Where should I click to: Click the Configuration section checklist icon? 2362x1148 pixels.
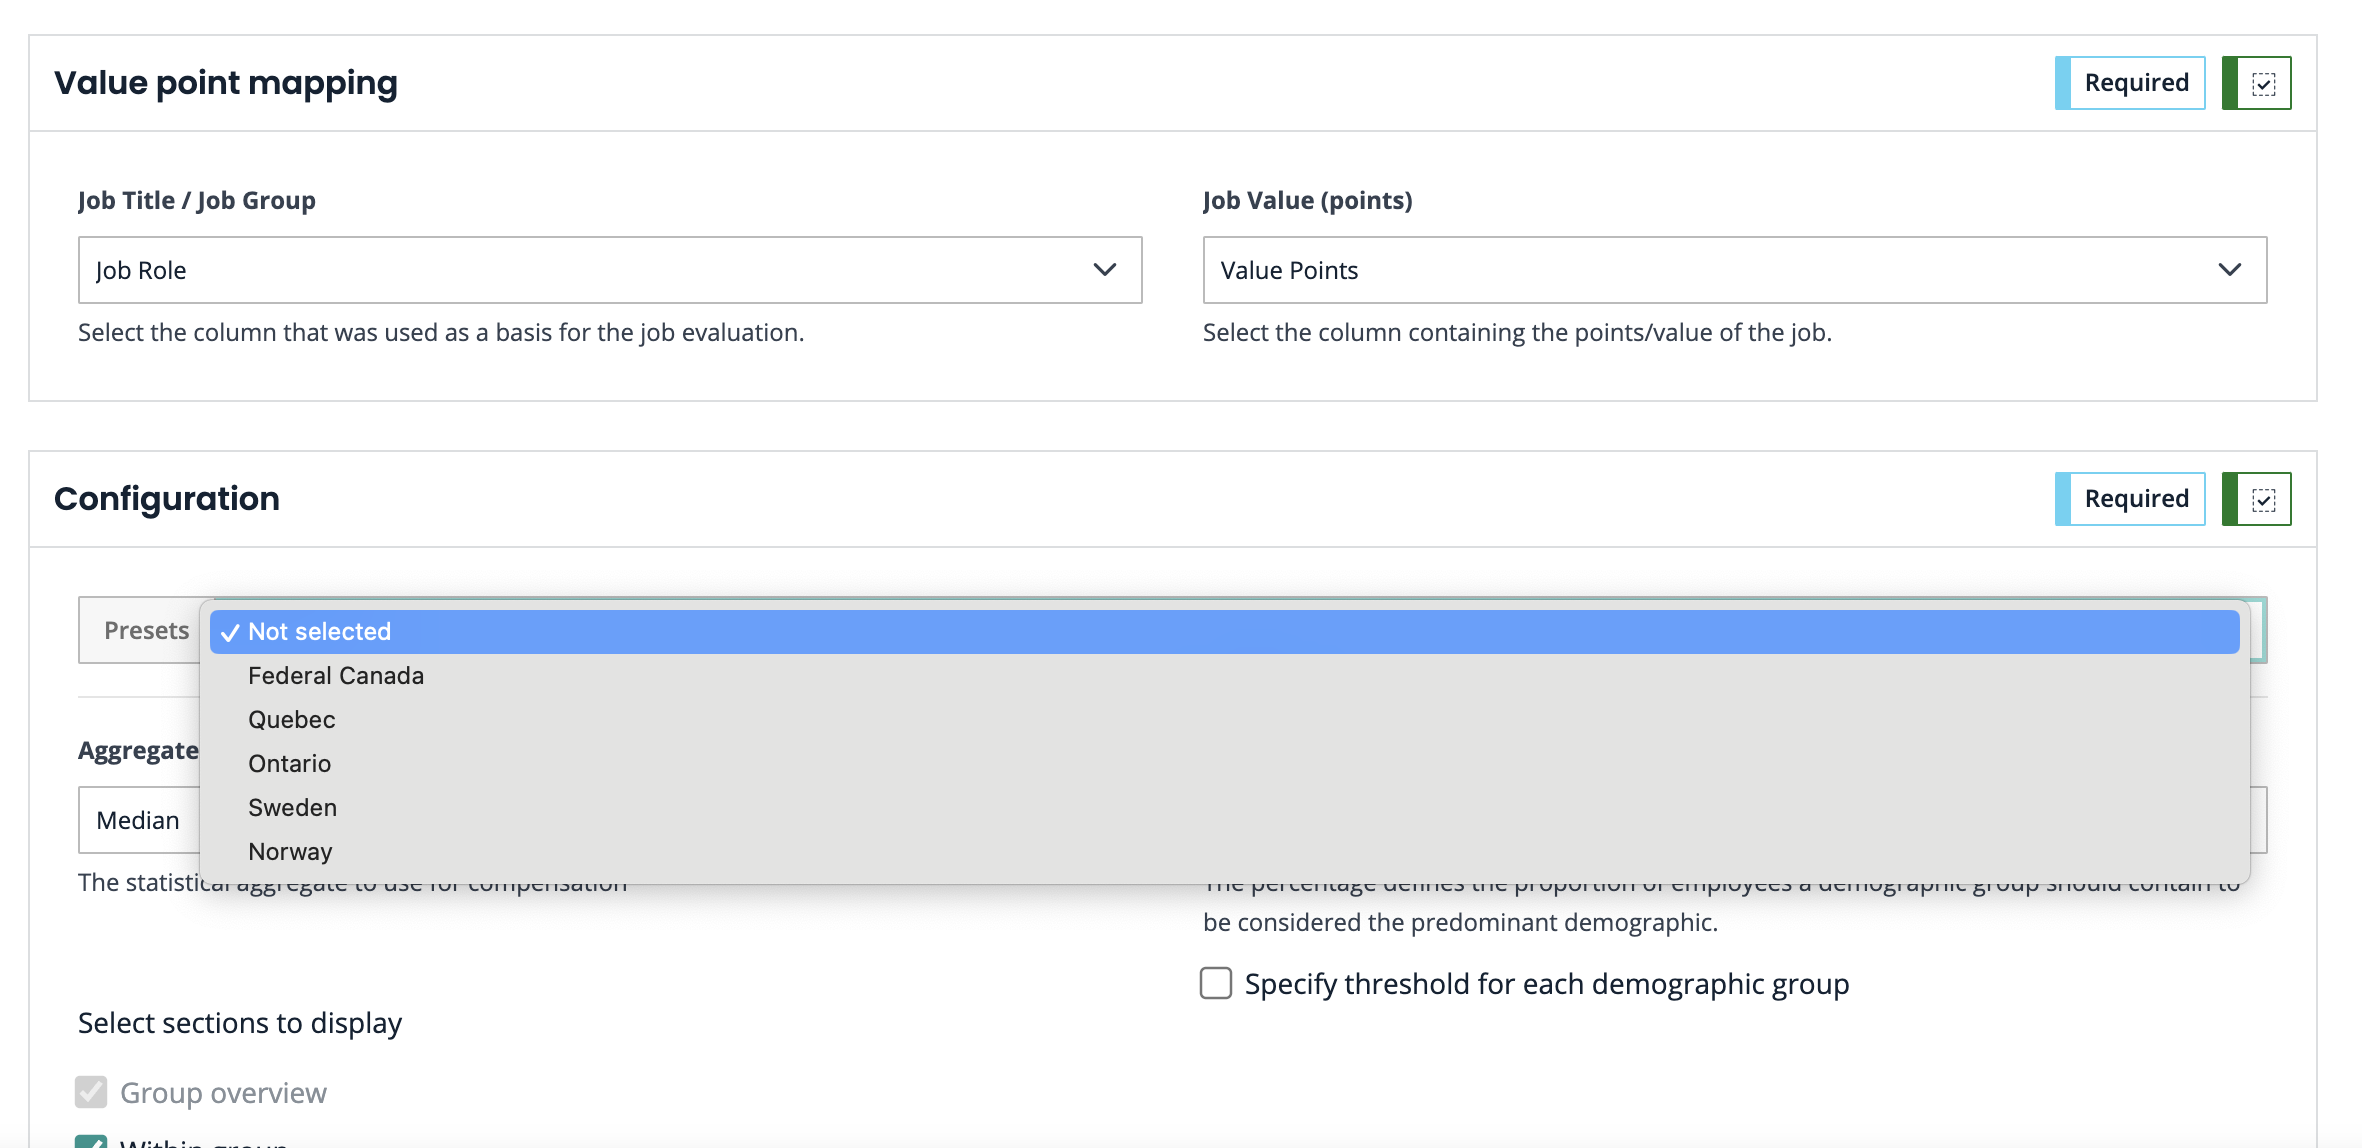pyautogui.click(x=2263, y=500)
